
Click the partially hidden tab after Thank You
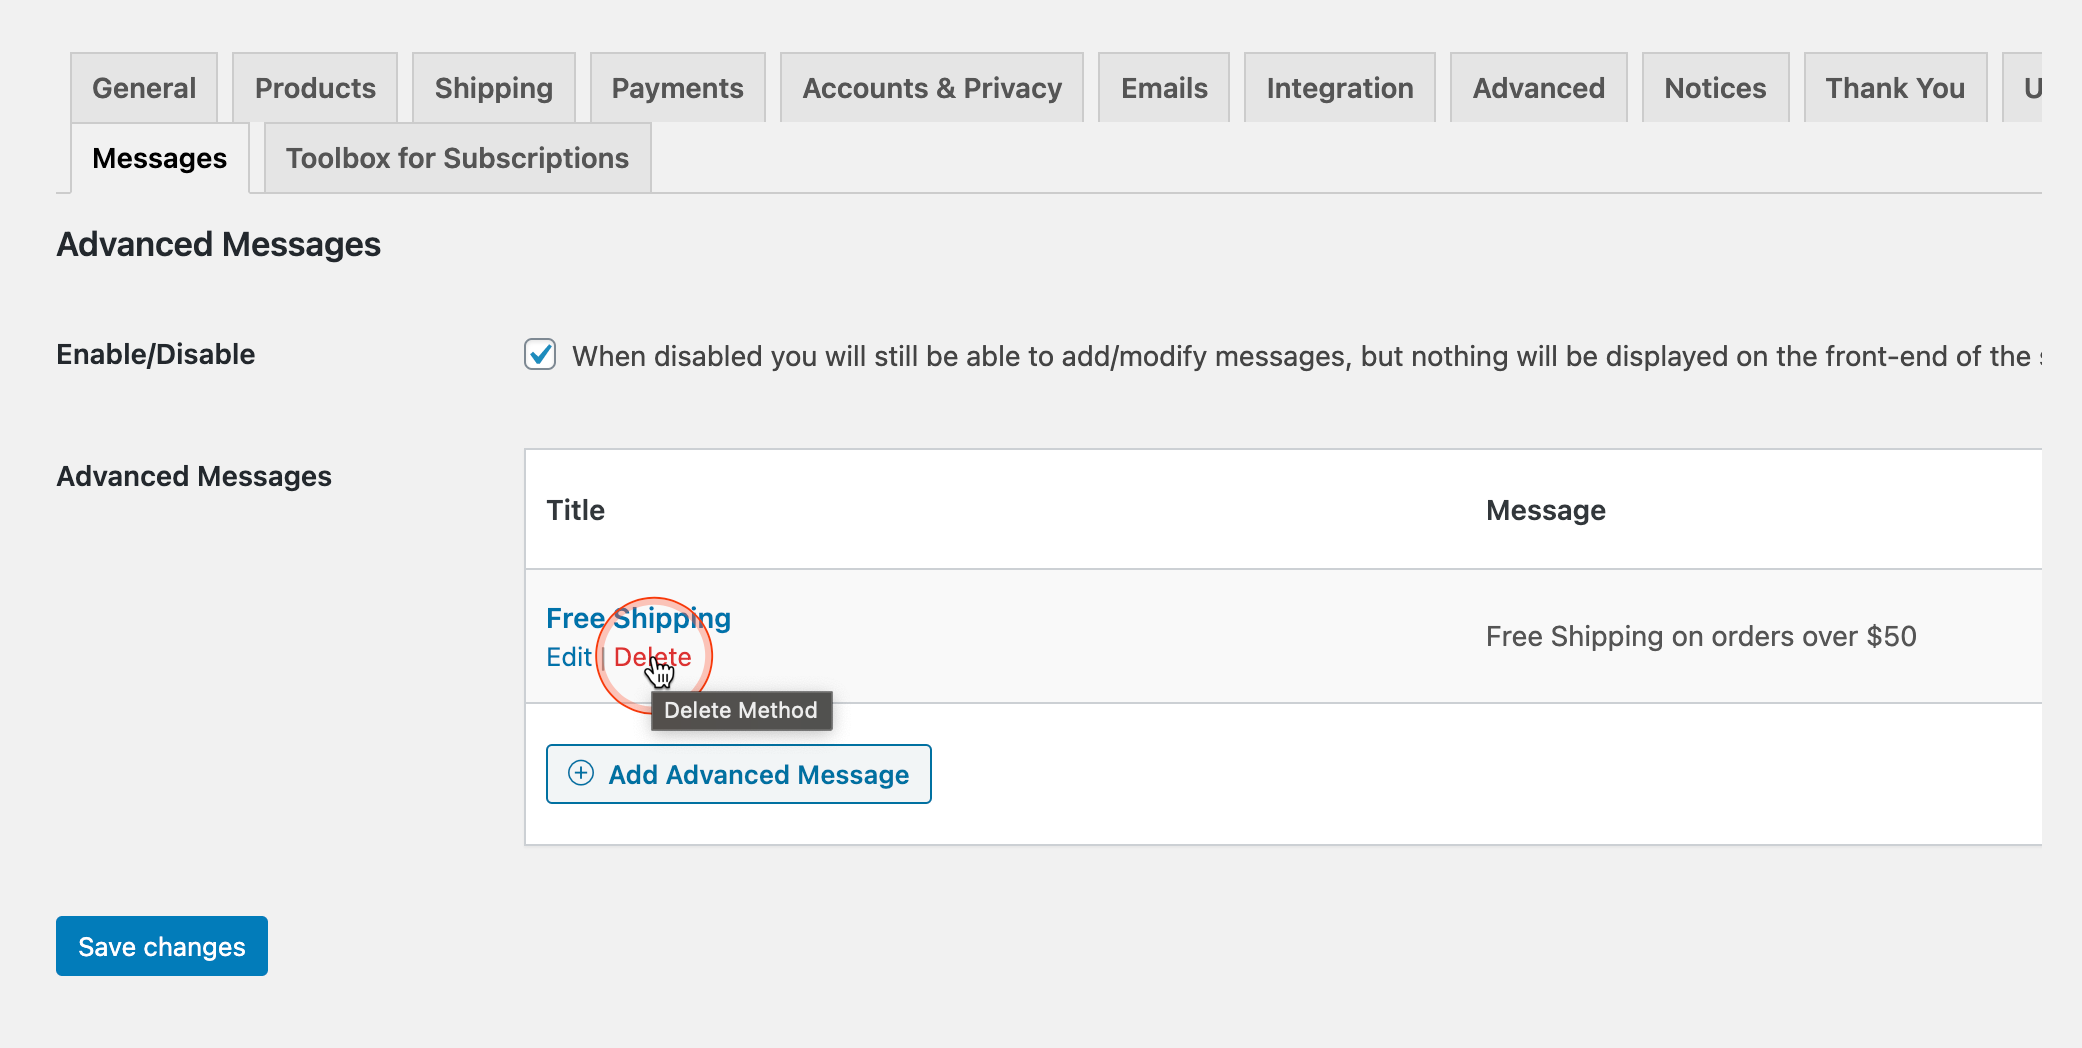point(2026,88)
